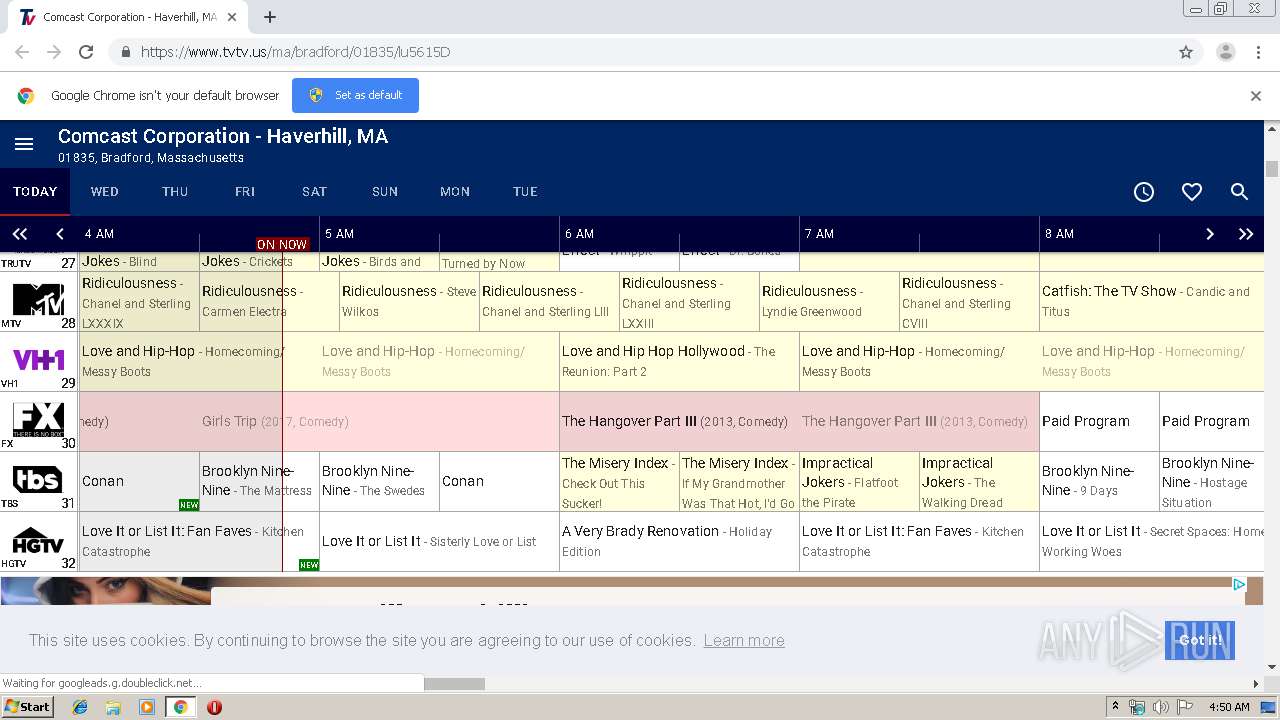Image resolution: width=1280 pixels, height=720 pixels.
Task: Select the Comcast Corporation browser tab
Action: click(x=130, y=17)
